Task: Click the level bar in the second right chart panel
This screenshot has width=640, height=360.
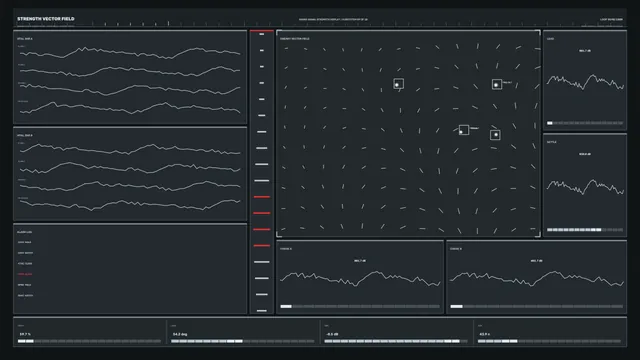Action: (x=585, y=230)
